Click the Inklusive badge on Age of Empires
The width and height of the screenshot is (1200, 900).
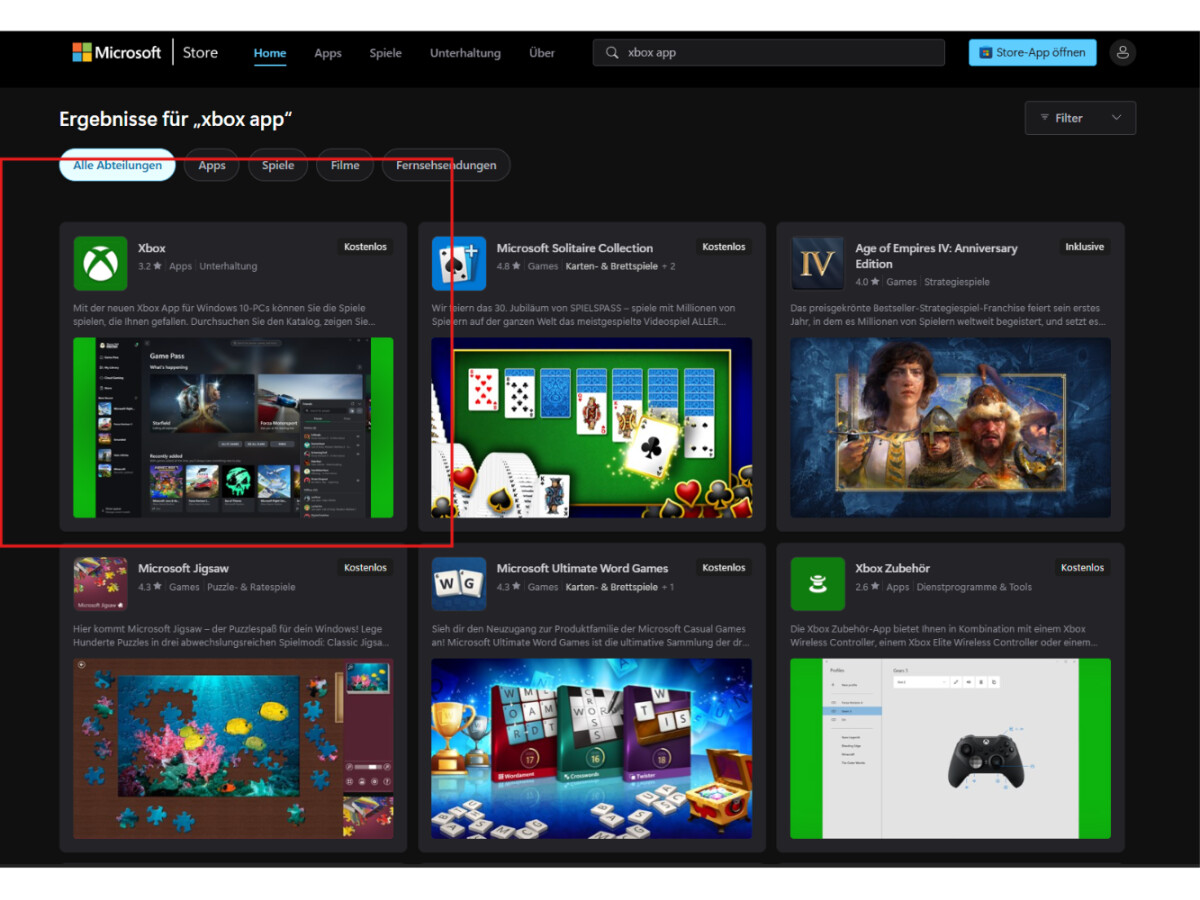tap(1085, 246)
